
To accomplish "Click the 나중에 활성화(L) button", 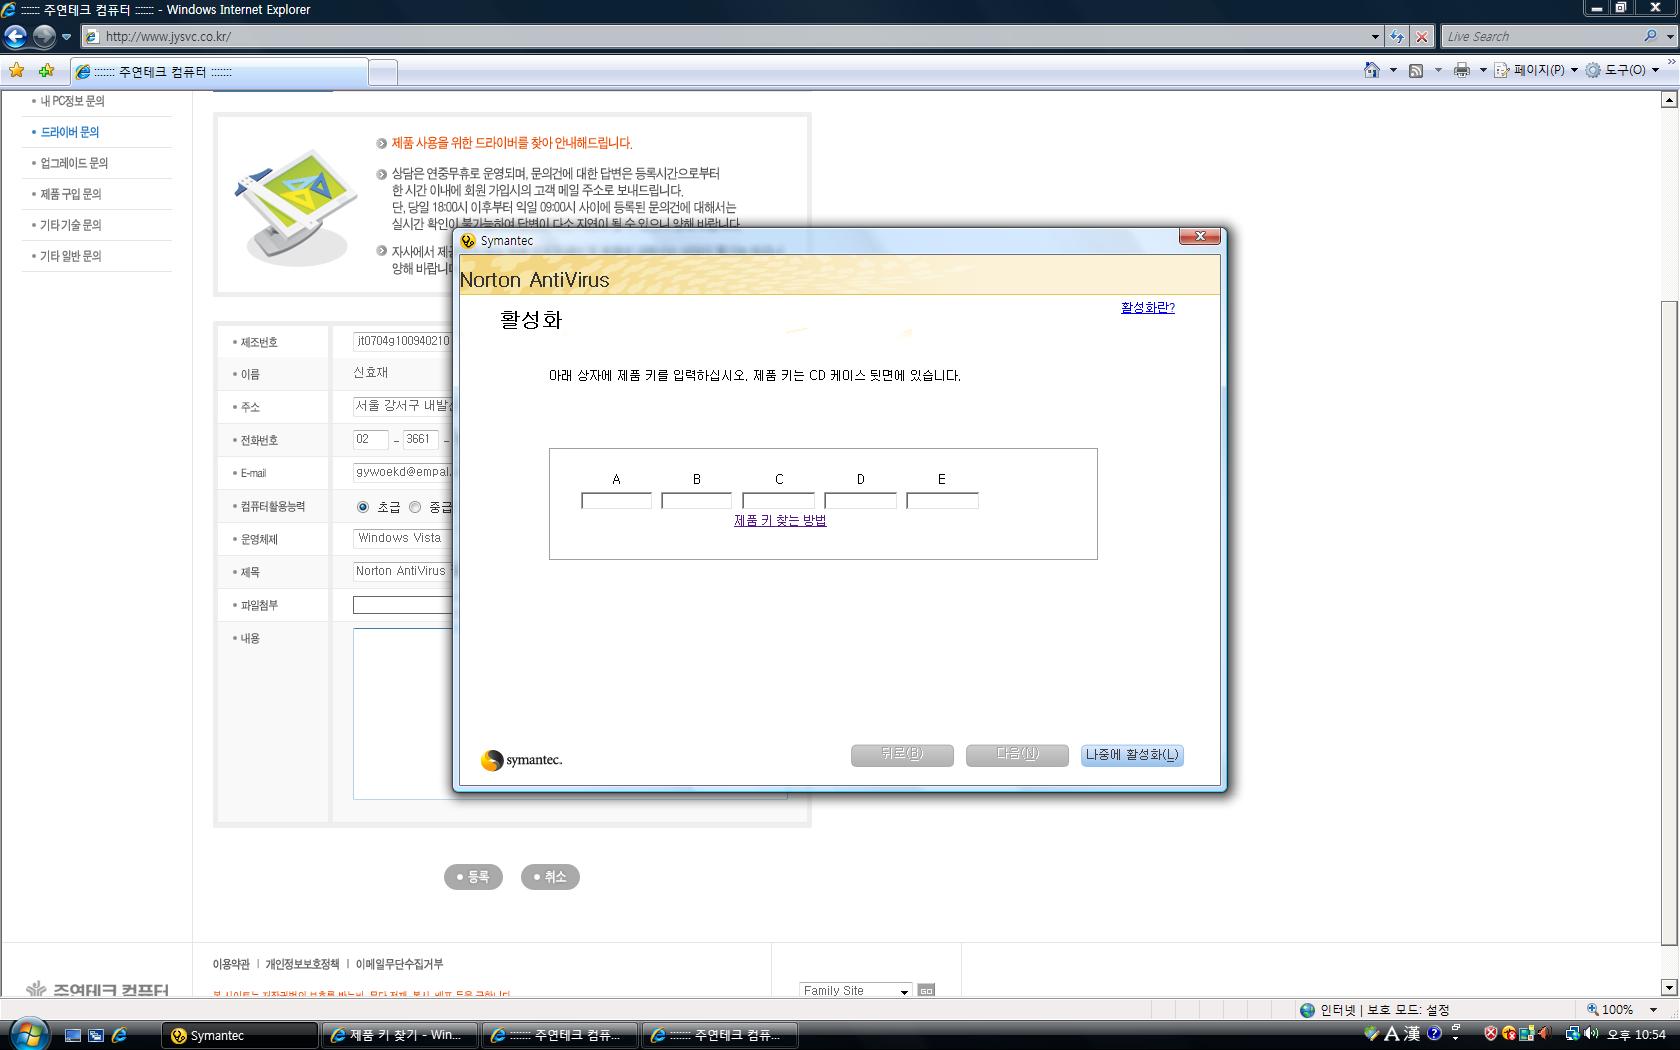I will click(x=1132, y=755).
